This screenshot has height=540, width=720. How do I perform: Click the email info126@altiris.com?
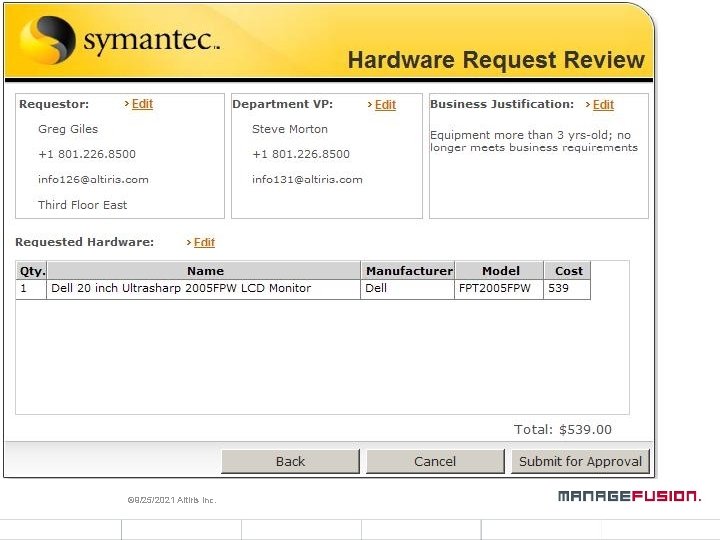tap(93, 180)
